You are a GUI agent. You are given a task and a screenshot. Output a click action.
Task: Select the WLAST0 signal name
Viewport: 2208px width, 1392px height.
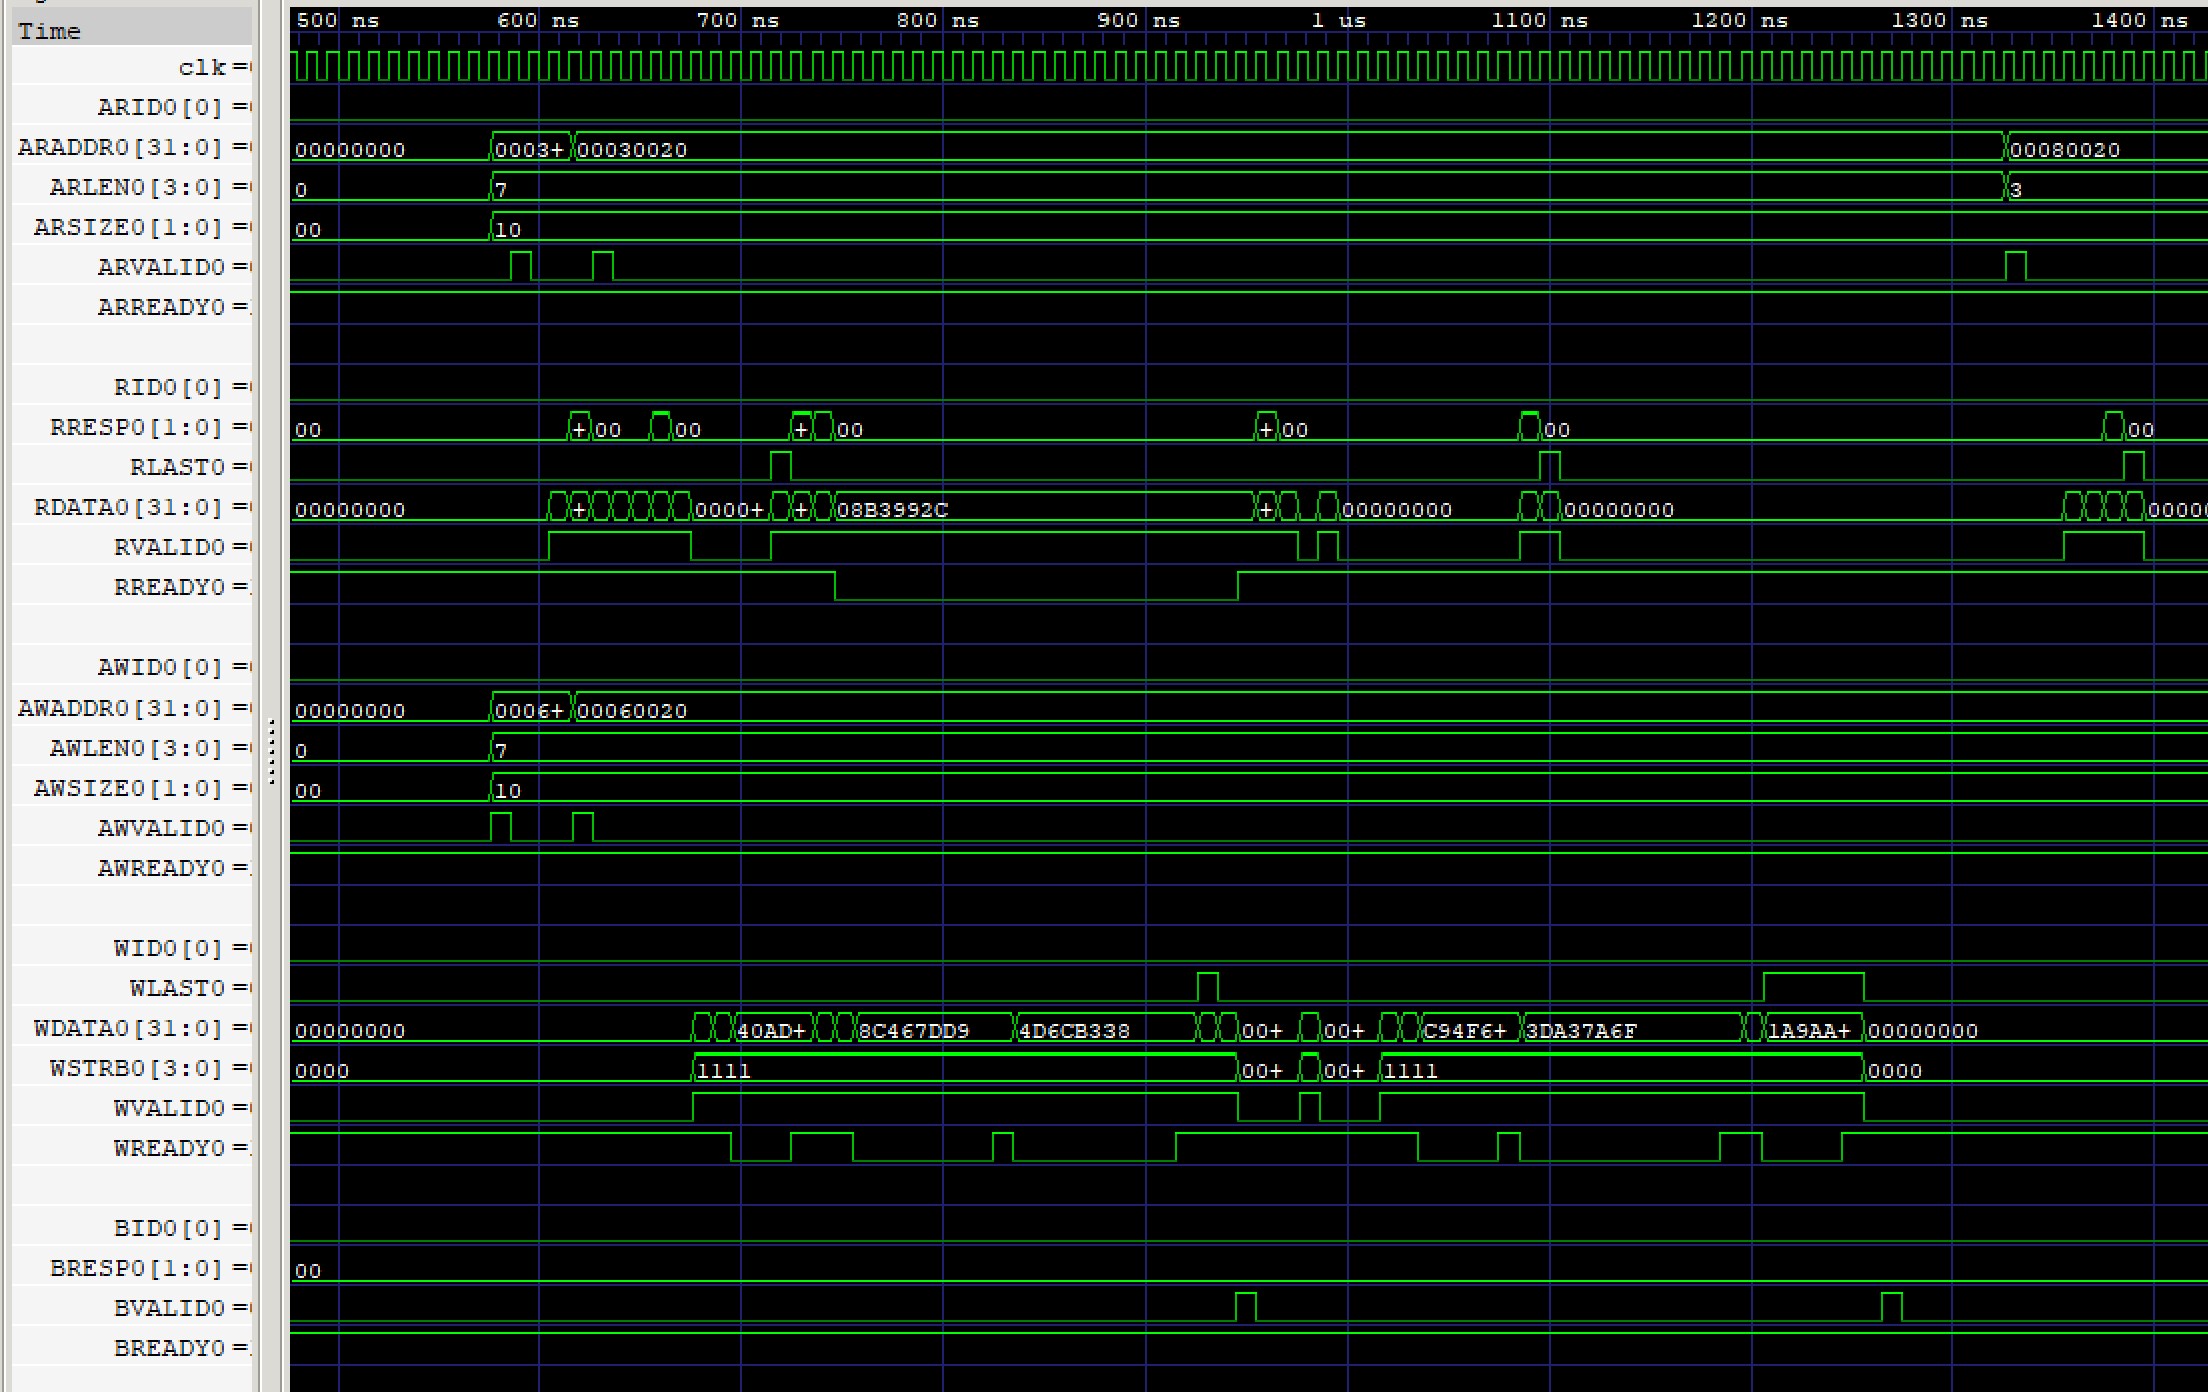pos(177,988)
